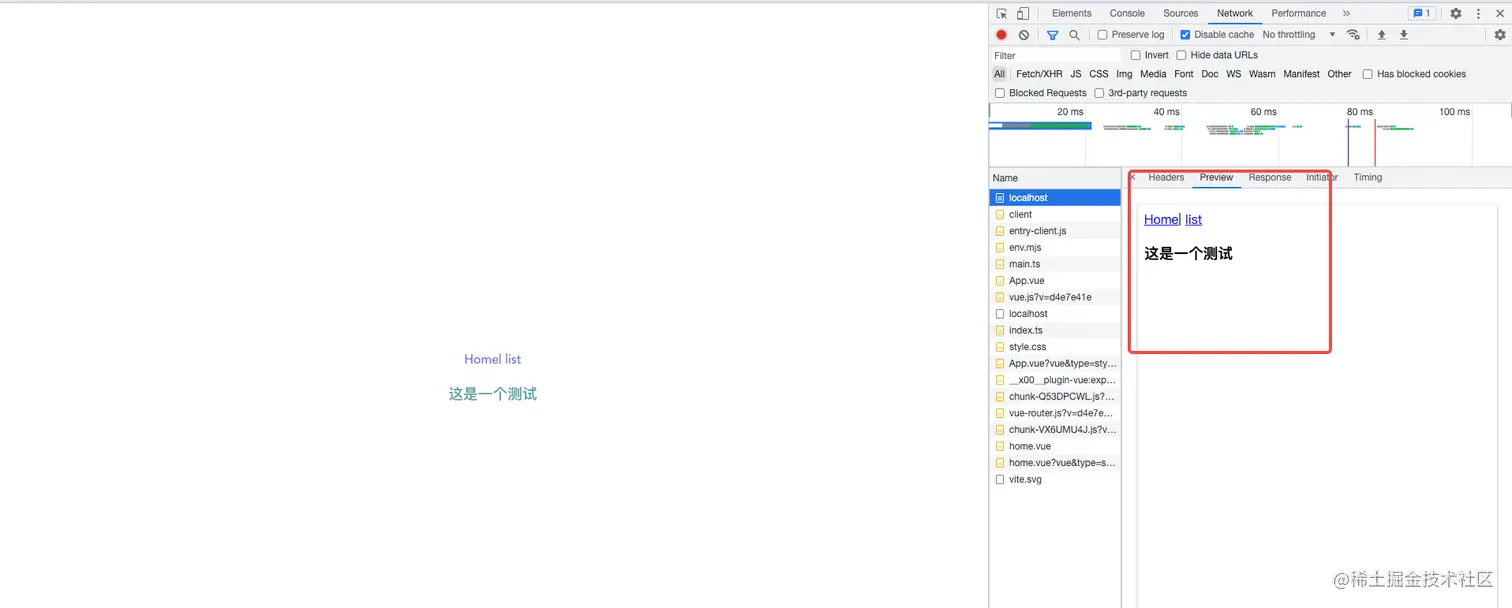Viewport: 1512px width, 608px height.
Task: Select the env.mjs request row
Action: [1055, 247]
